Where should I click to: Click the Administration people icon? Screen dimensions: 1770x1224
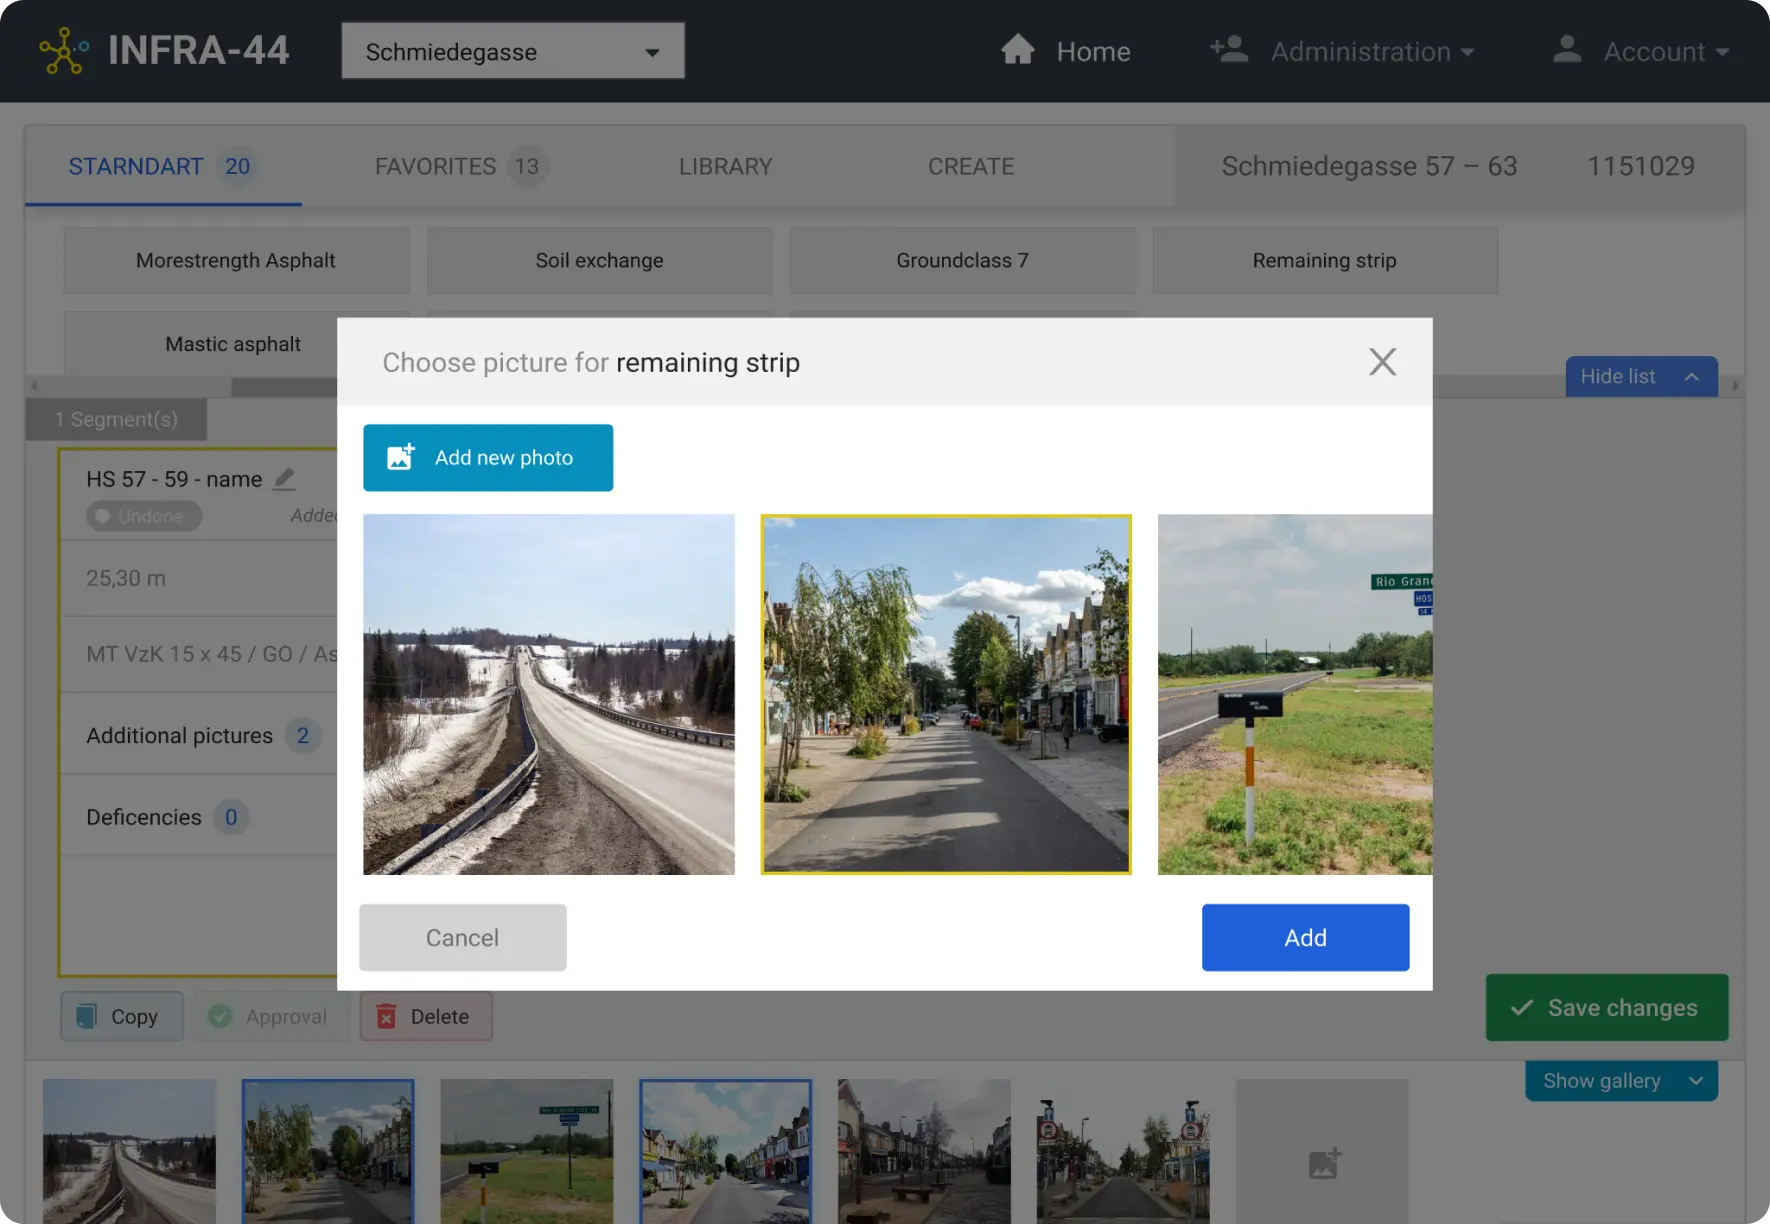point(1227,49)
